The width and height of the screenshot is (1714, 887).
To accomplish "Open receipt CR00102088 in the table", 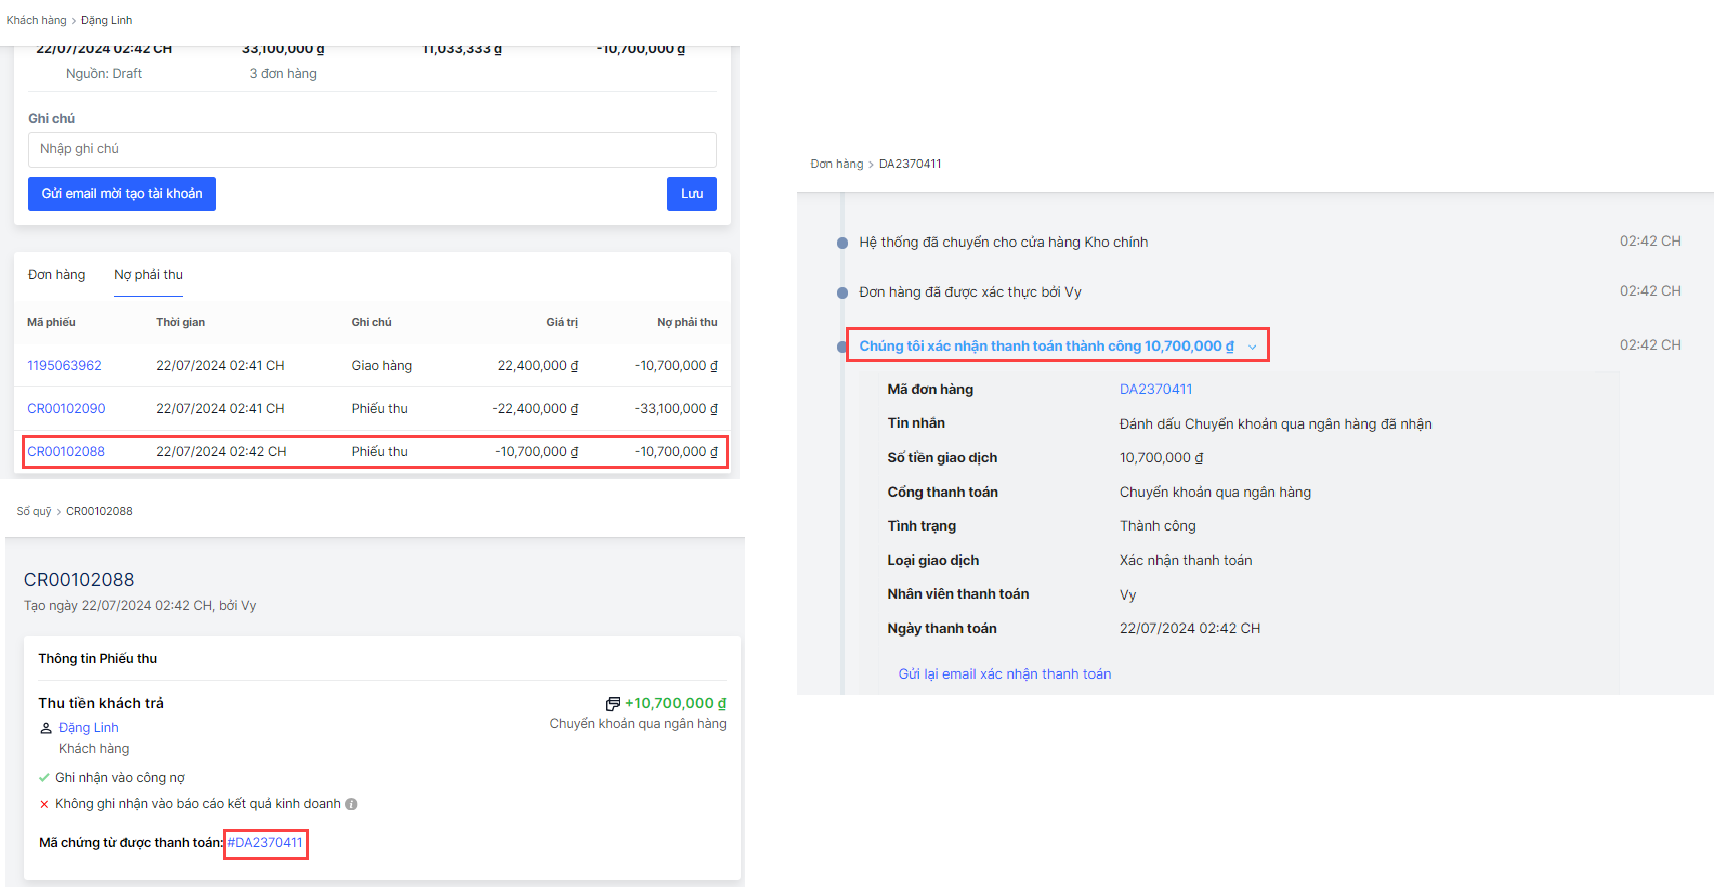I will (66, 452).
